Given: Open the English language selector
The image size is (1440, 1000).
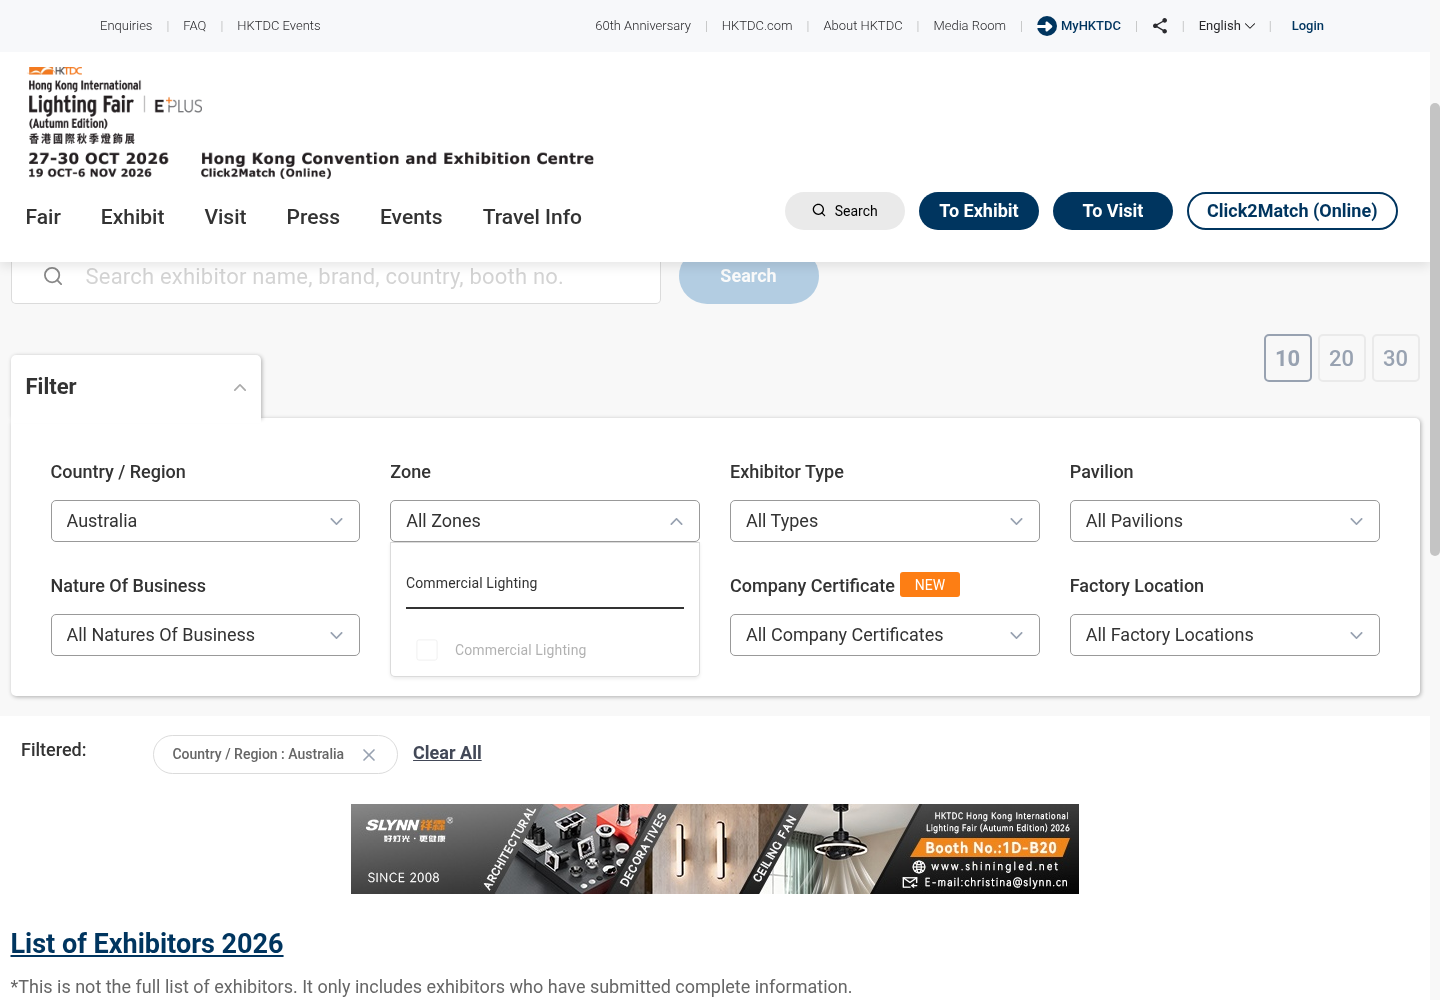Looking at the screenshot, I should [x=1227, y=26].
